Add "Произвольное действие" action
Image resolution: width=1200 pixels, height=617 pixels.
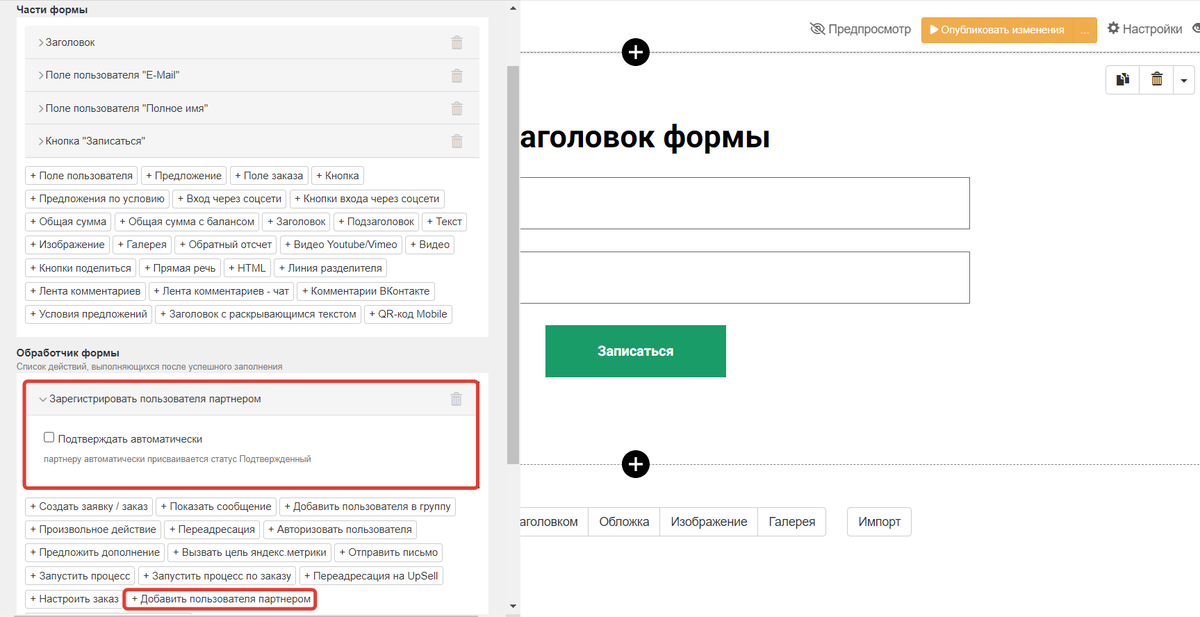coord(93,529)
